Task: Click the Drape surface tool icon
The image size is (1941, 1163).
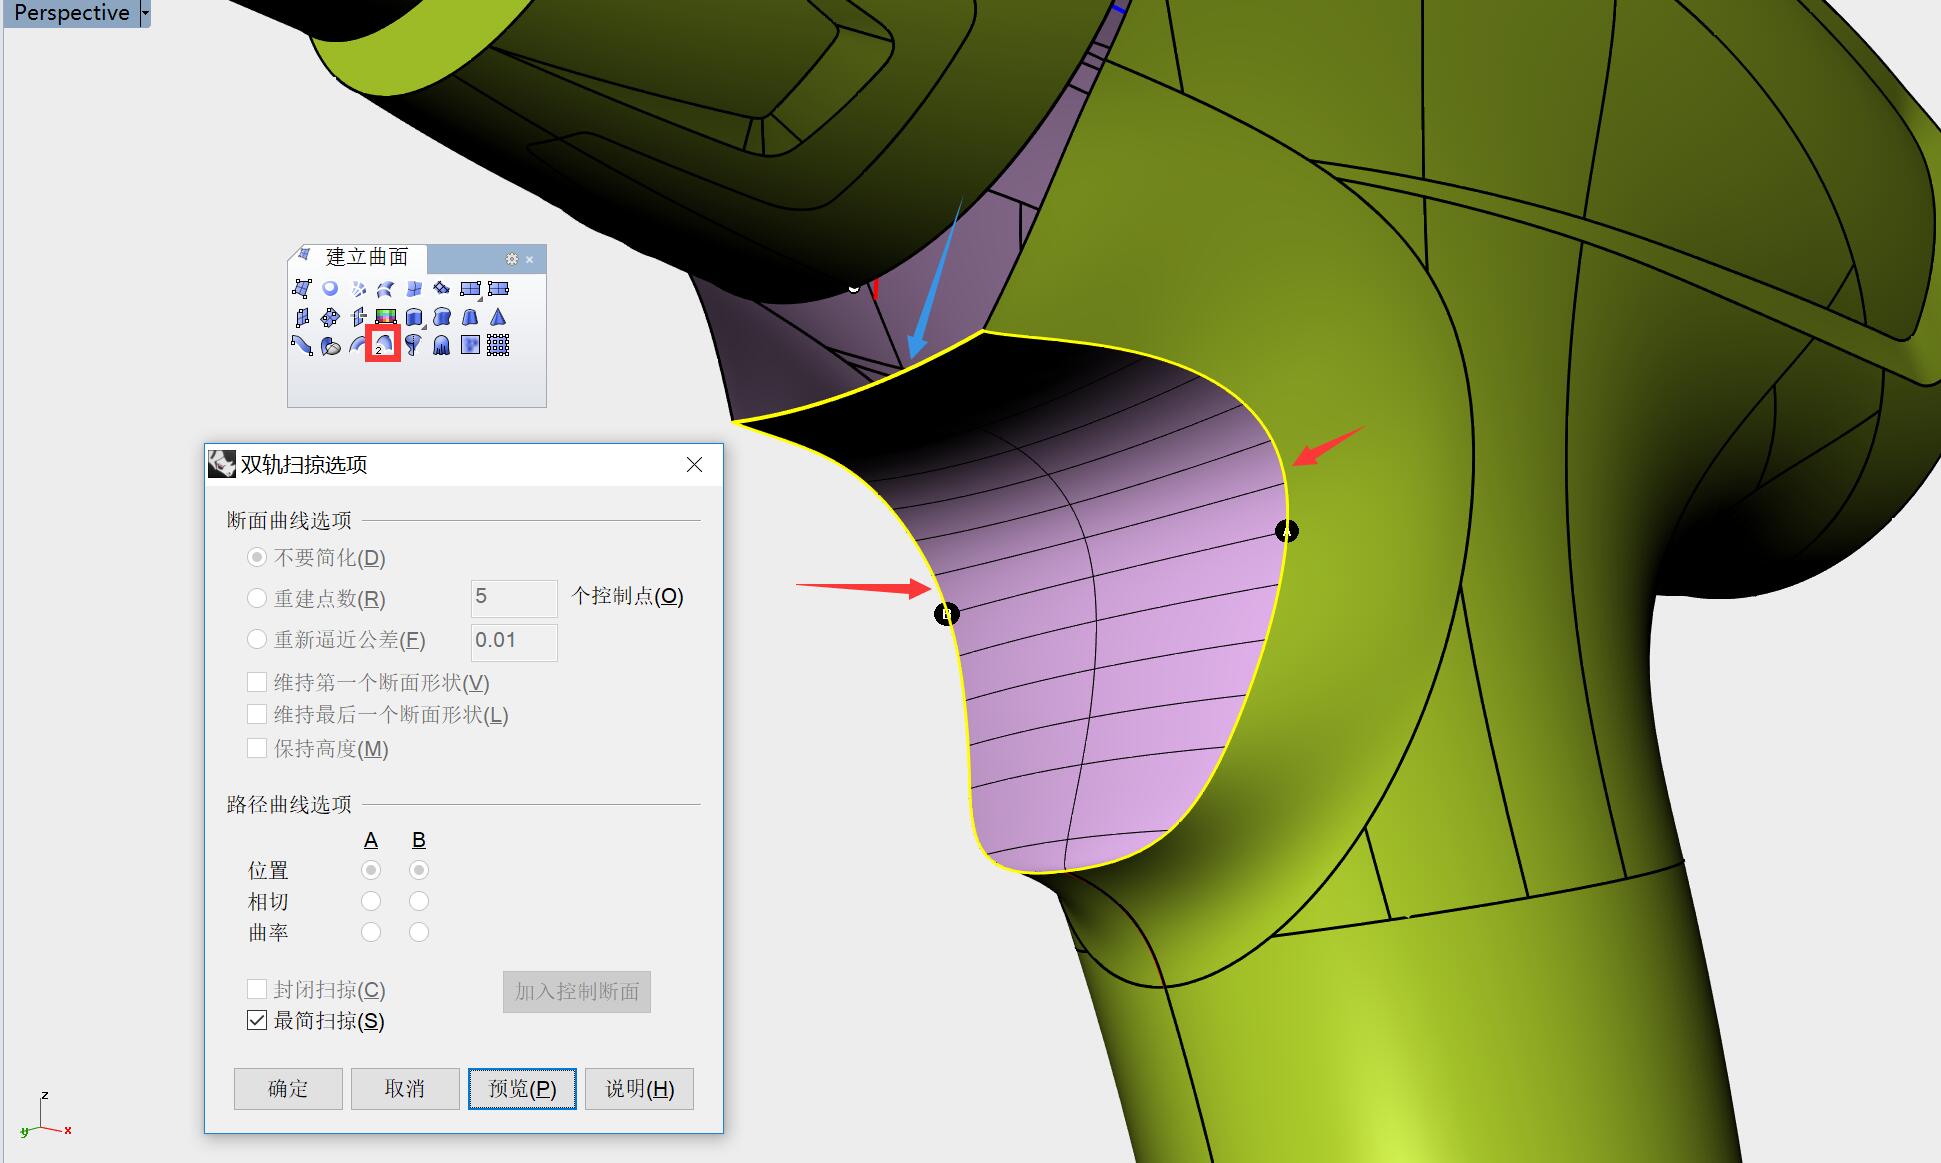Action: point(441,345)
